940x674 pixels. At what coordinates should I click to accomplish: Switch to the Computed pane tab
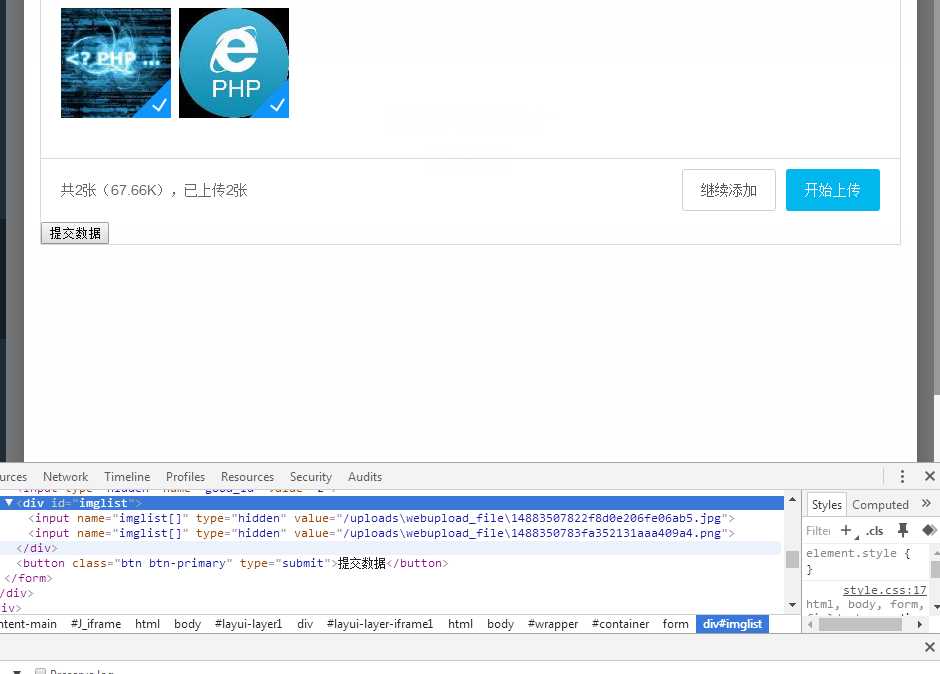pos(880,505)
